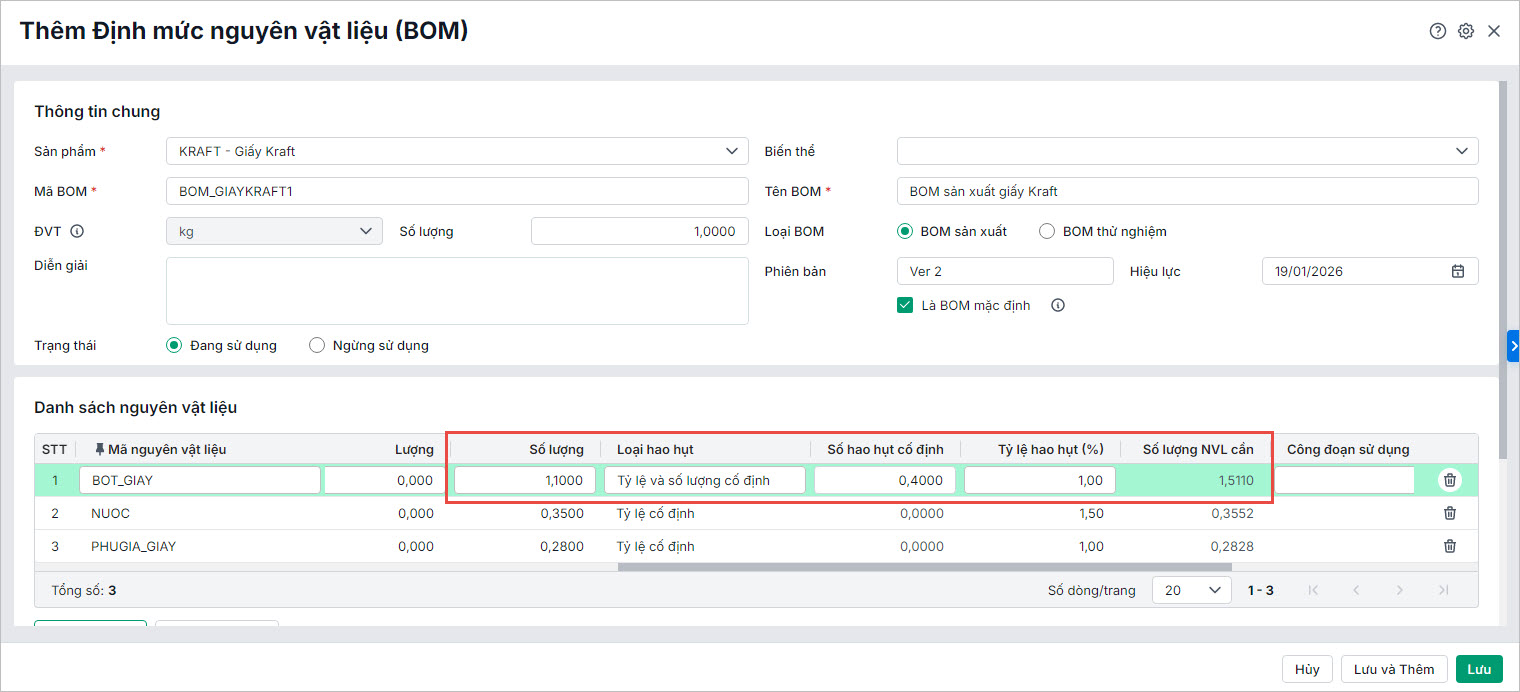Expand the blue right side panel arrow
Image resolution: width=1520 pixels, height=692 pixels.
1513,345
